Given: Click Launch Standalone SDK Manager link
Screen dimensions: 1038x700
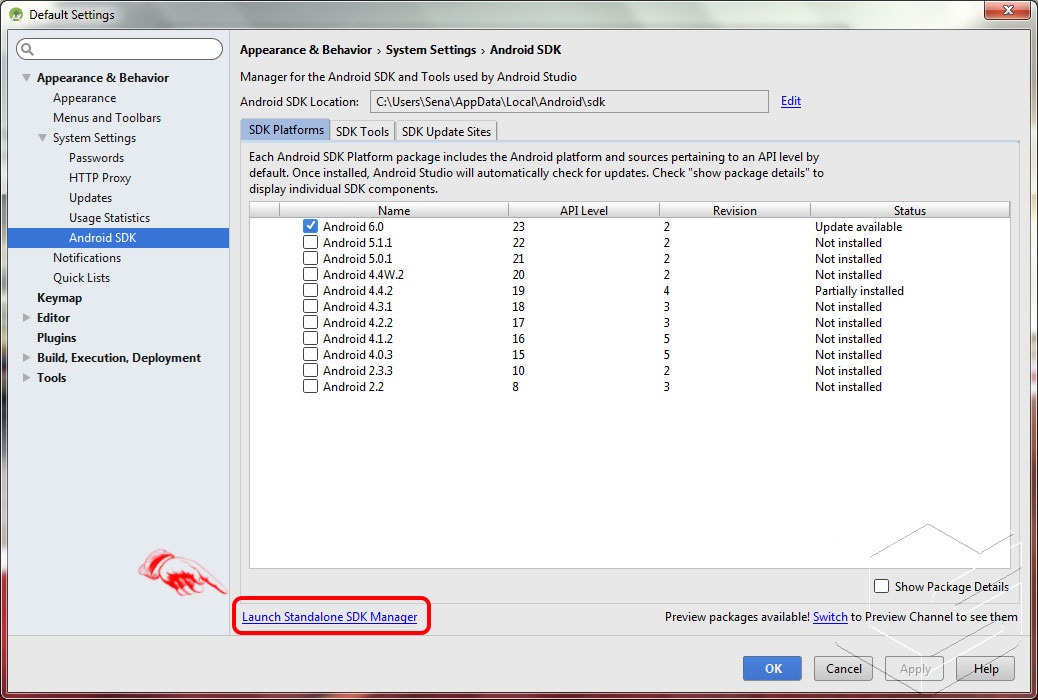Looking at the screenshot, I should pyautogui.click(x=330, y=617).
